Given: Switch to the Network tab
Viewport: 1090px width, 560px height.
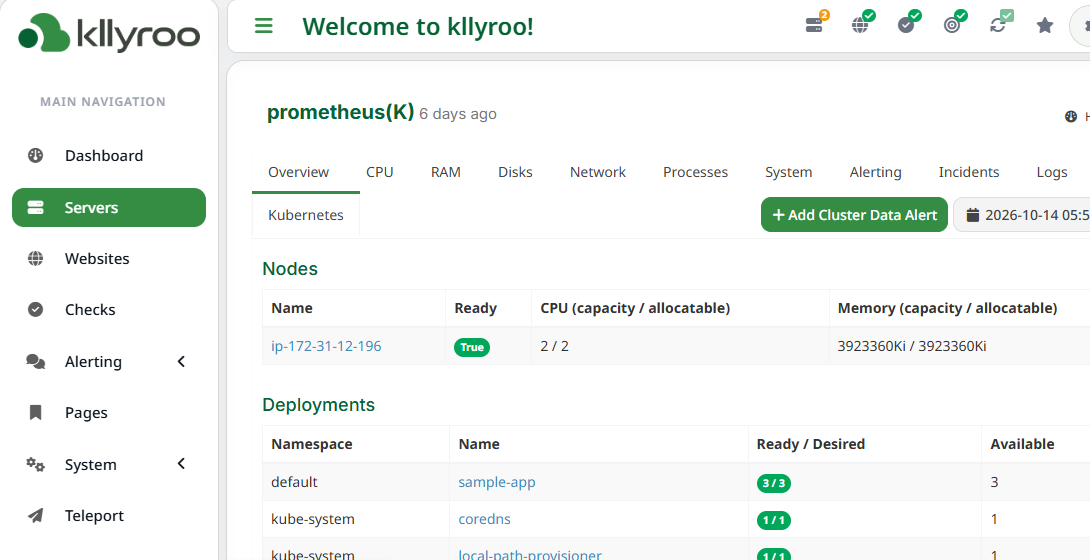Looking at the screenshot, I should click(x=598, y=172).
